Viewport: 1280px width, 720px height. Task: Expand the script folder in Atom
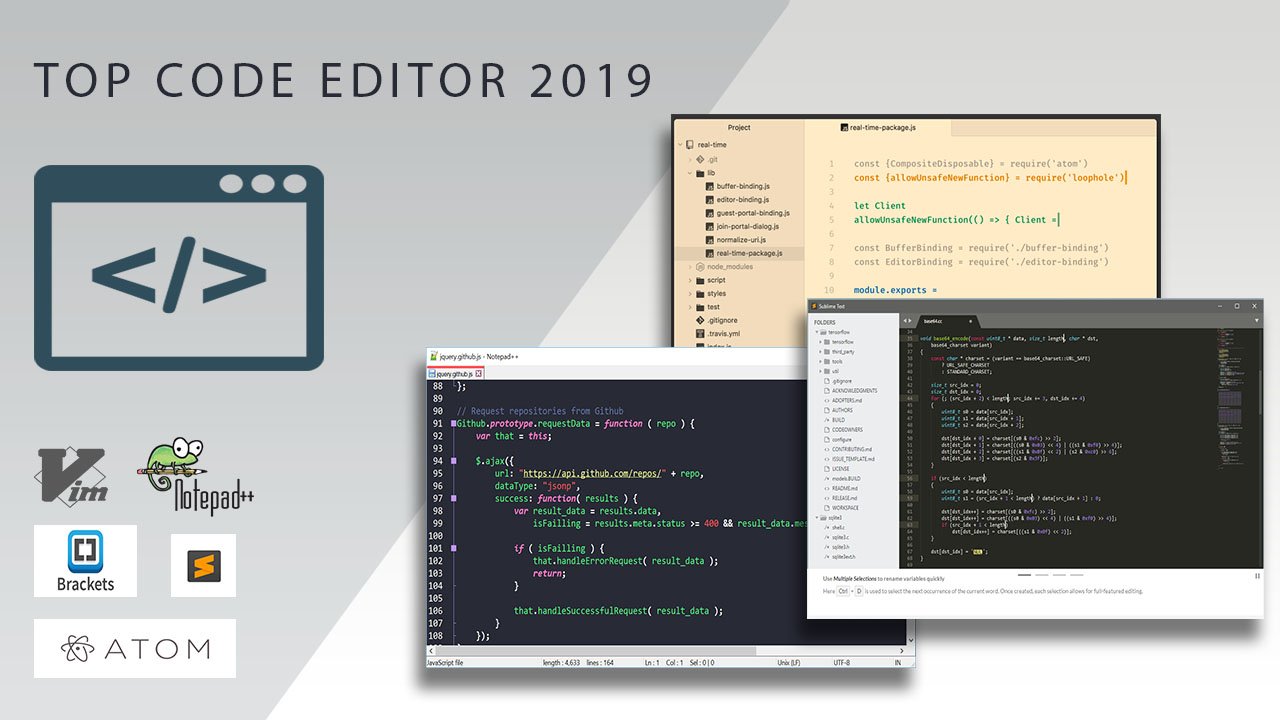point(690,280)
